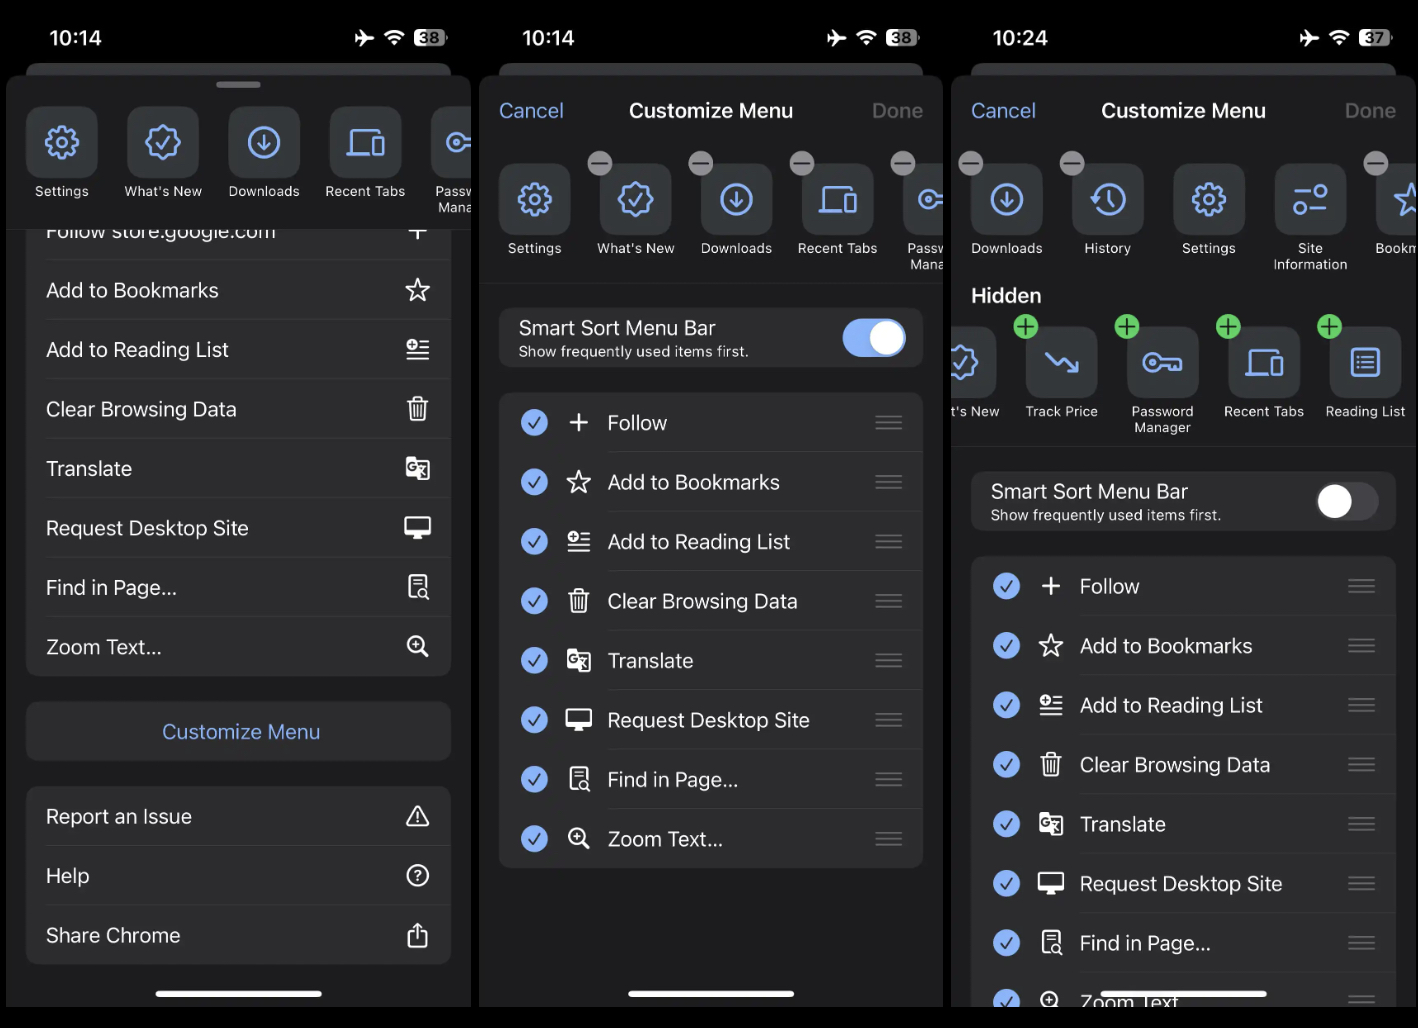
Task: Tap Done in the middle screen
Action: 897,111
